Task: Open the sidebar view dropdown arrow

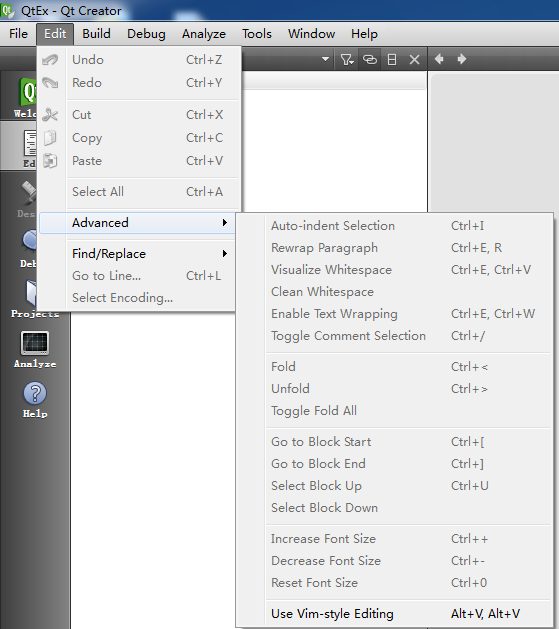Action: coord(325,59)
